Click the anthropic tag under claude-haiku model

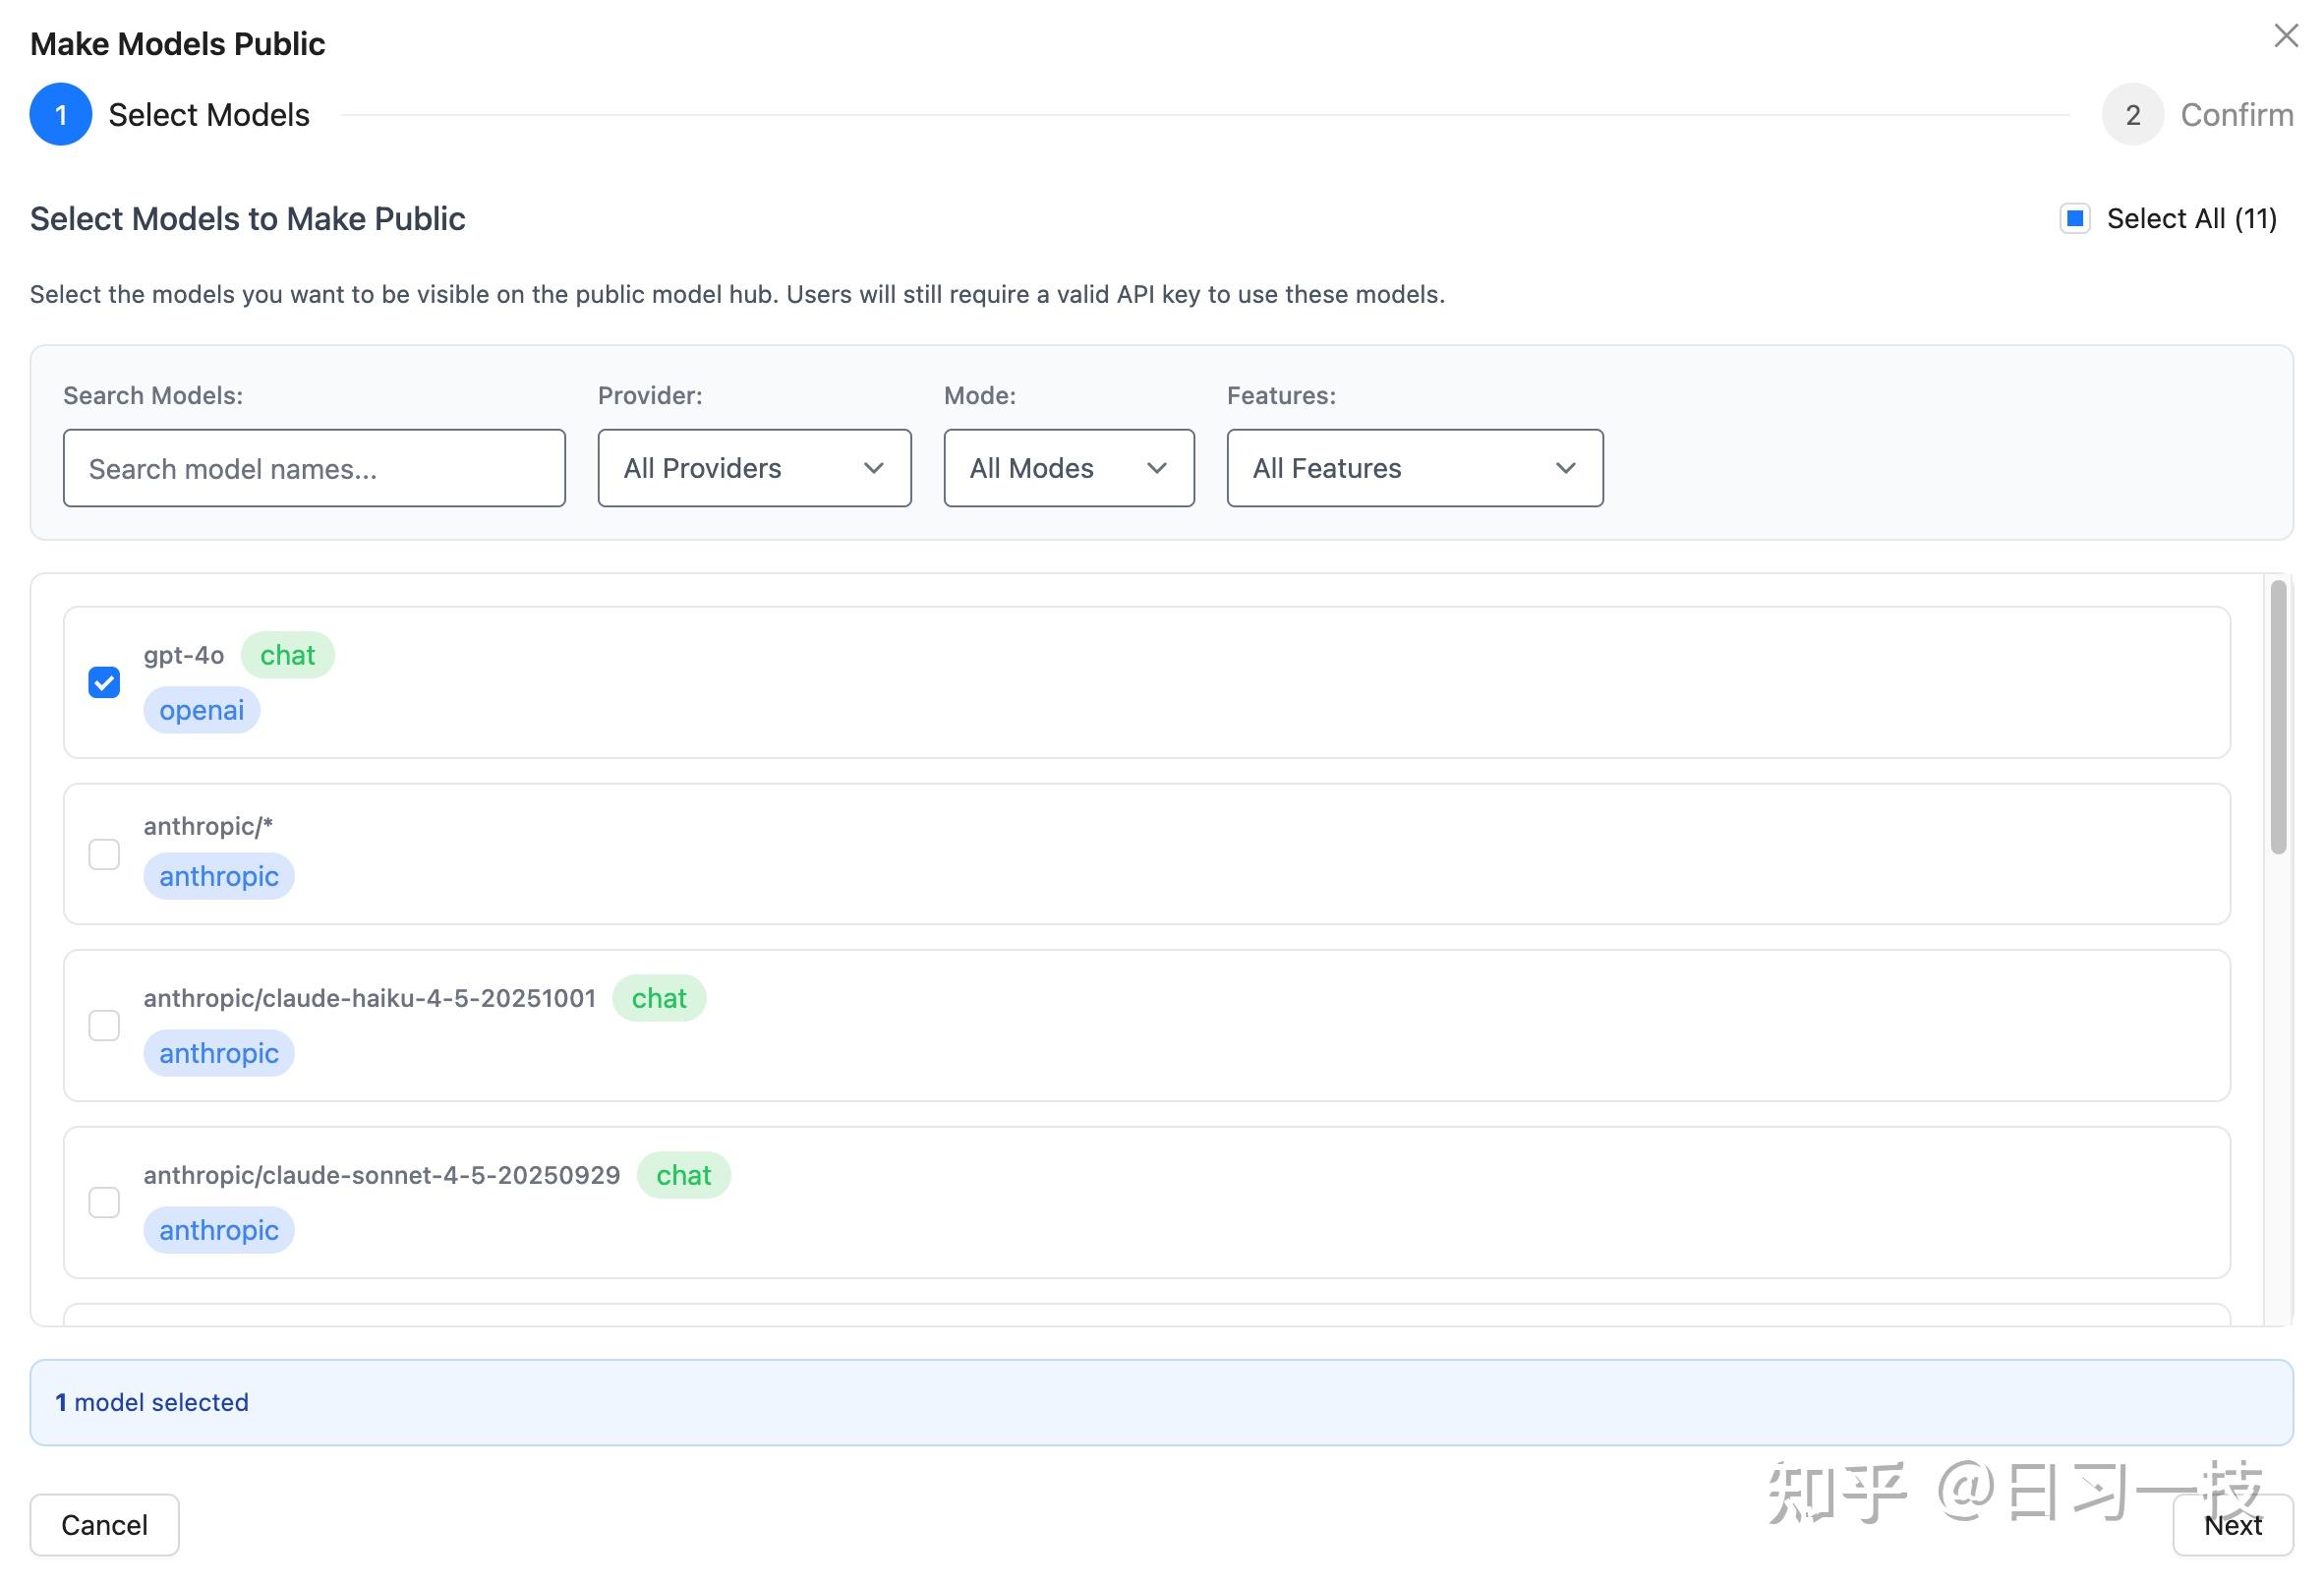point(218,1053)
